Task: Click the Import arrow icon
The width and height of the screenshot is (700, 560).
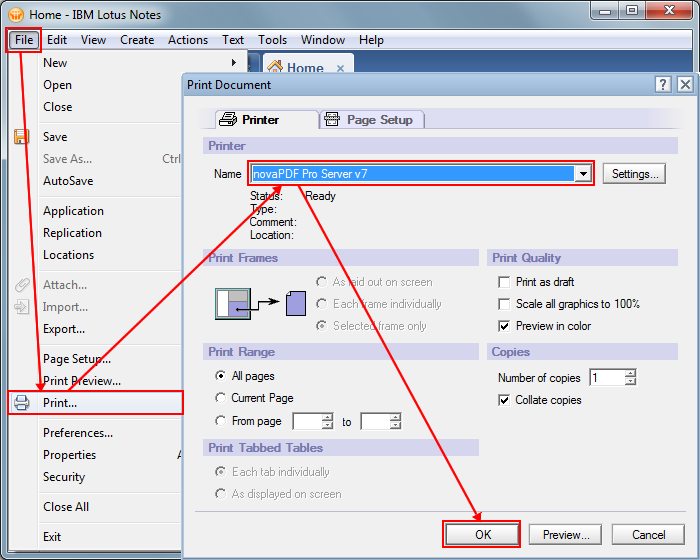Action: point(21,306)
